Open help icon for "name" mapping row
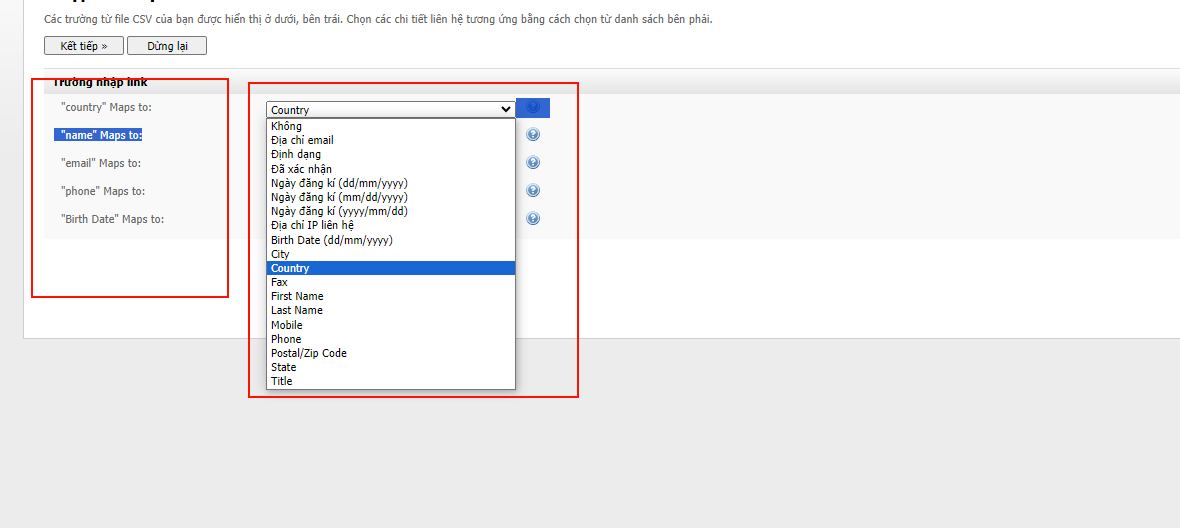This screenshot has height=528, width=1180. coord(533,135)
